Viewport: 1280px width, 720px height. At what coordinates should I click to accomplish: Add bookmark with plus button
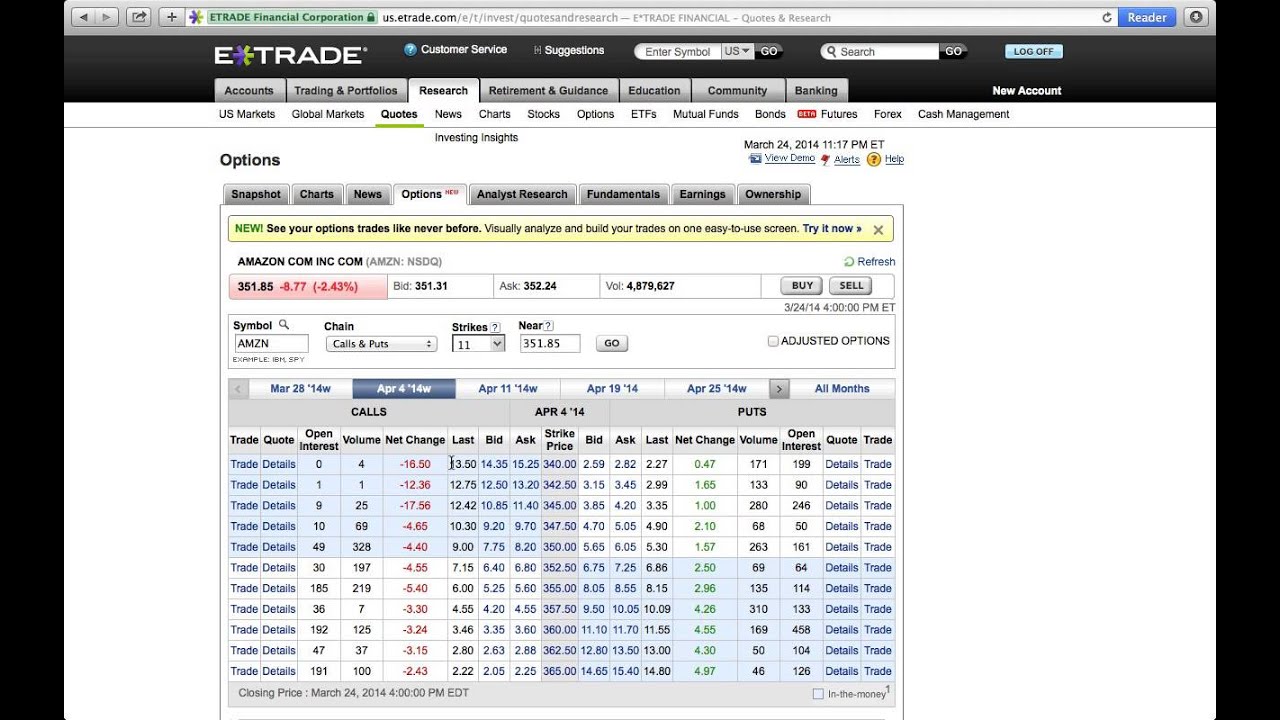tap(171, 17)
